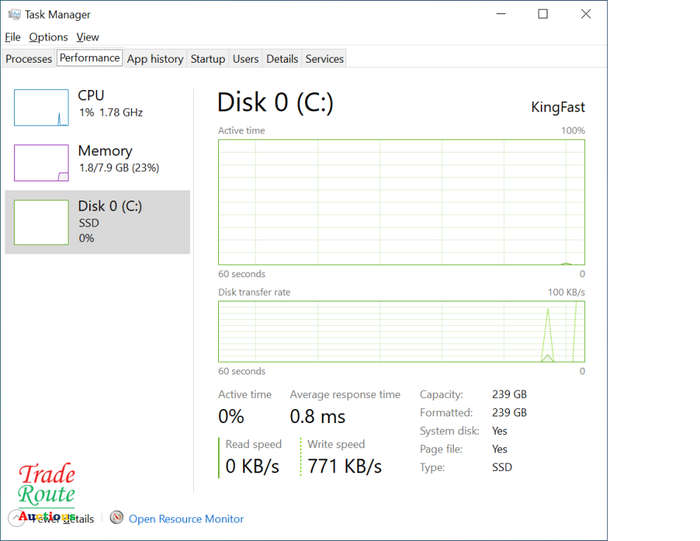Select the CPU usage mini graph

[x=41, y=108]
